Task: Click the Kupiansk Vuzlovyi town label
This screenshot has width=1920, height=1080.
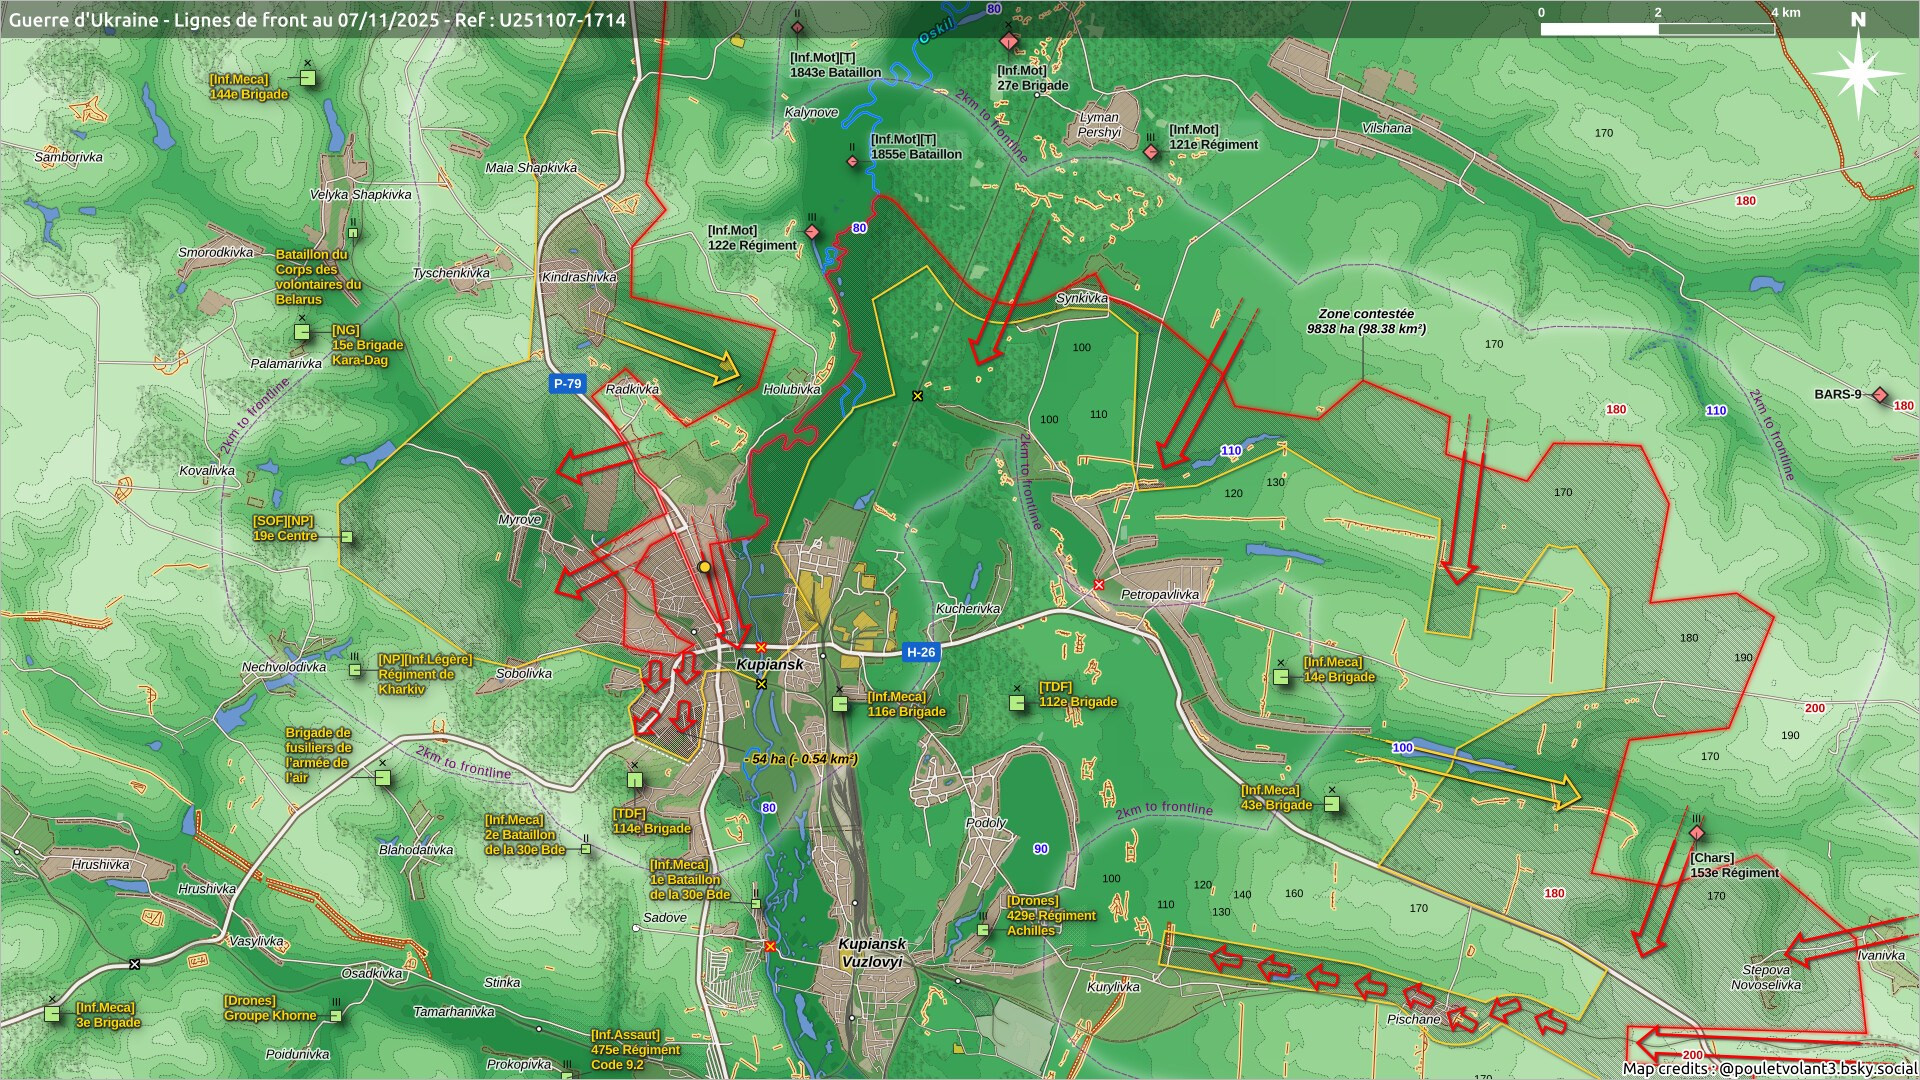Action: (x=872, y=952)
